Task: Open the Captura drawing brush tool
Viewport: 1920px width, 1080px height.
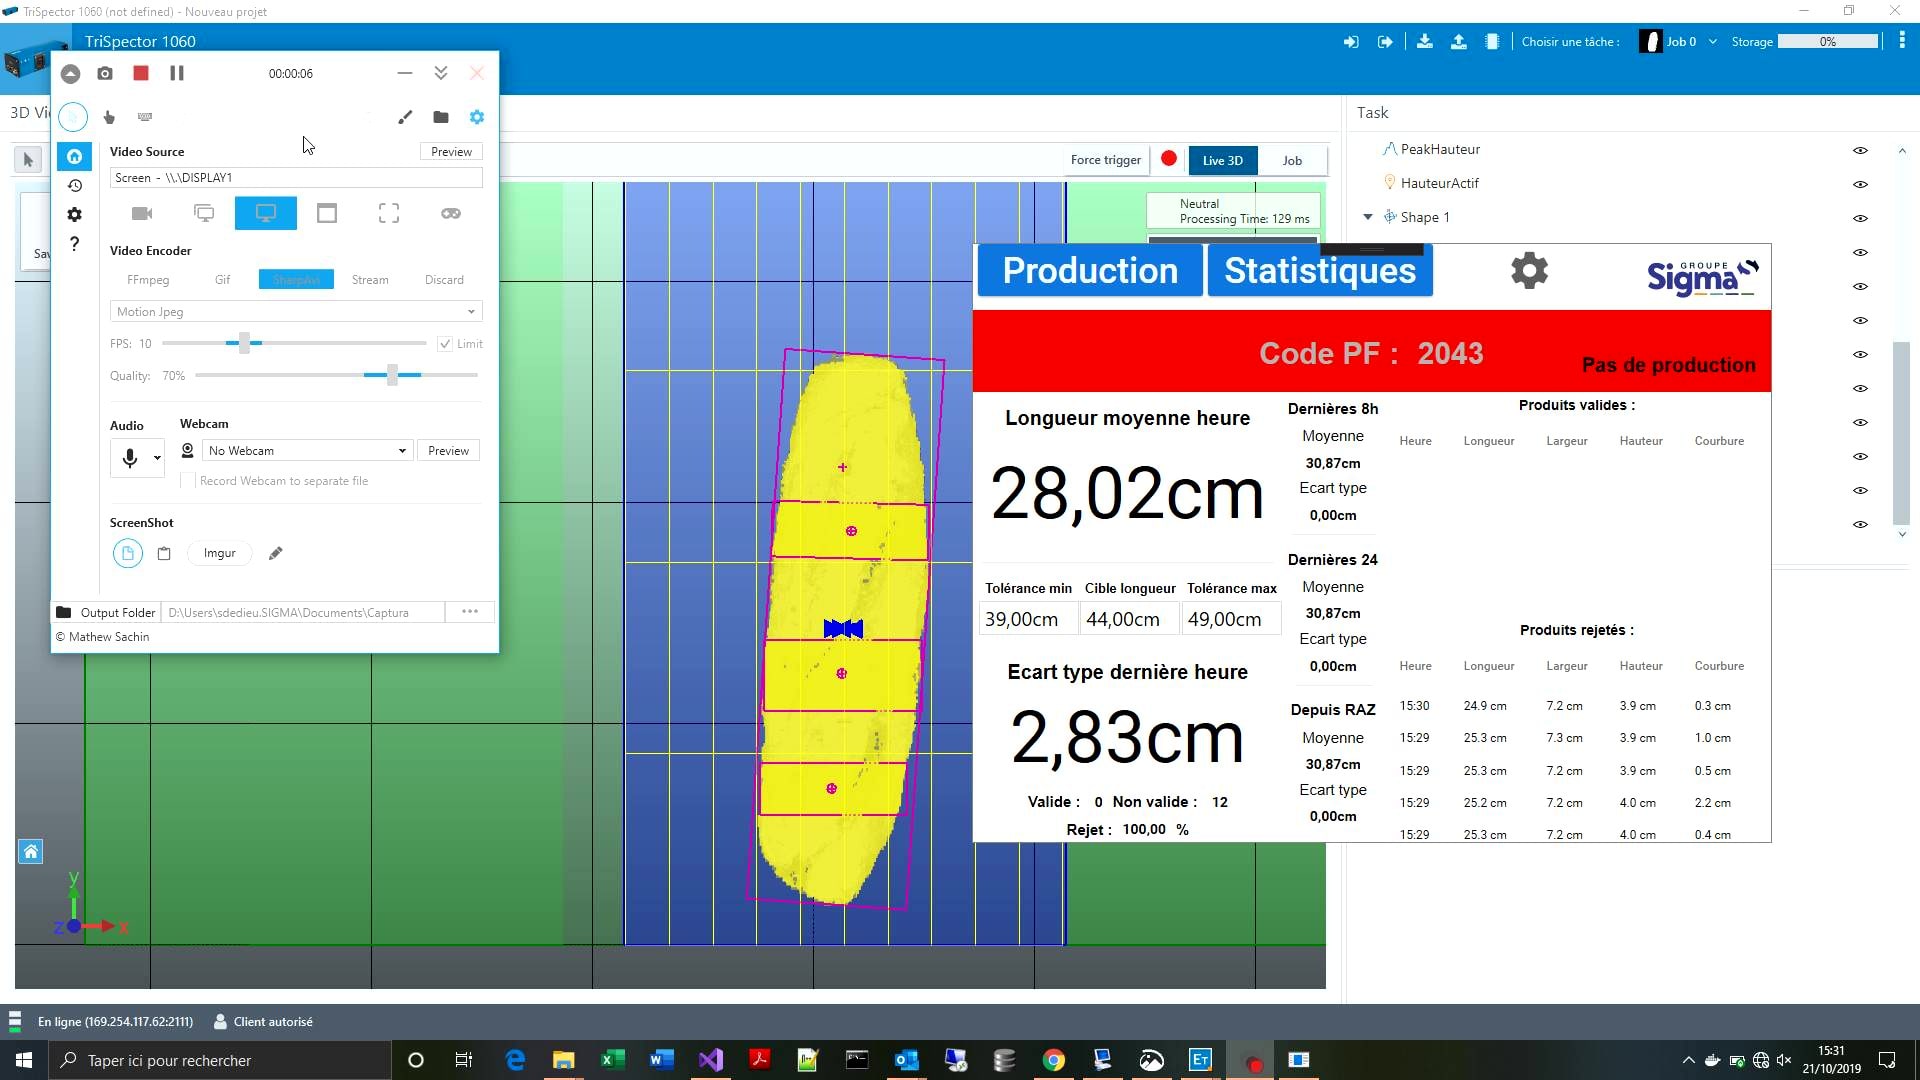Action: pos(405,117)
